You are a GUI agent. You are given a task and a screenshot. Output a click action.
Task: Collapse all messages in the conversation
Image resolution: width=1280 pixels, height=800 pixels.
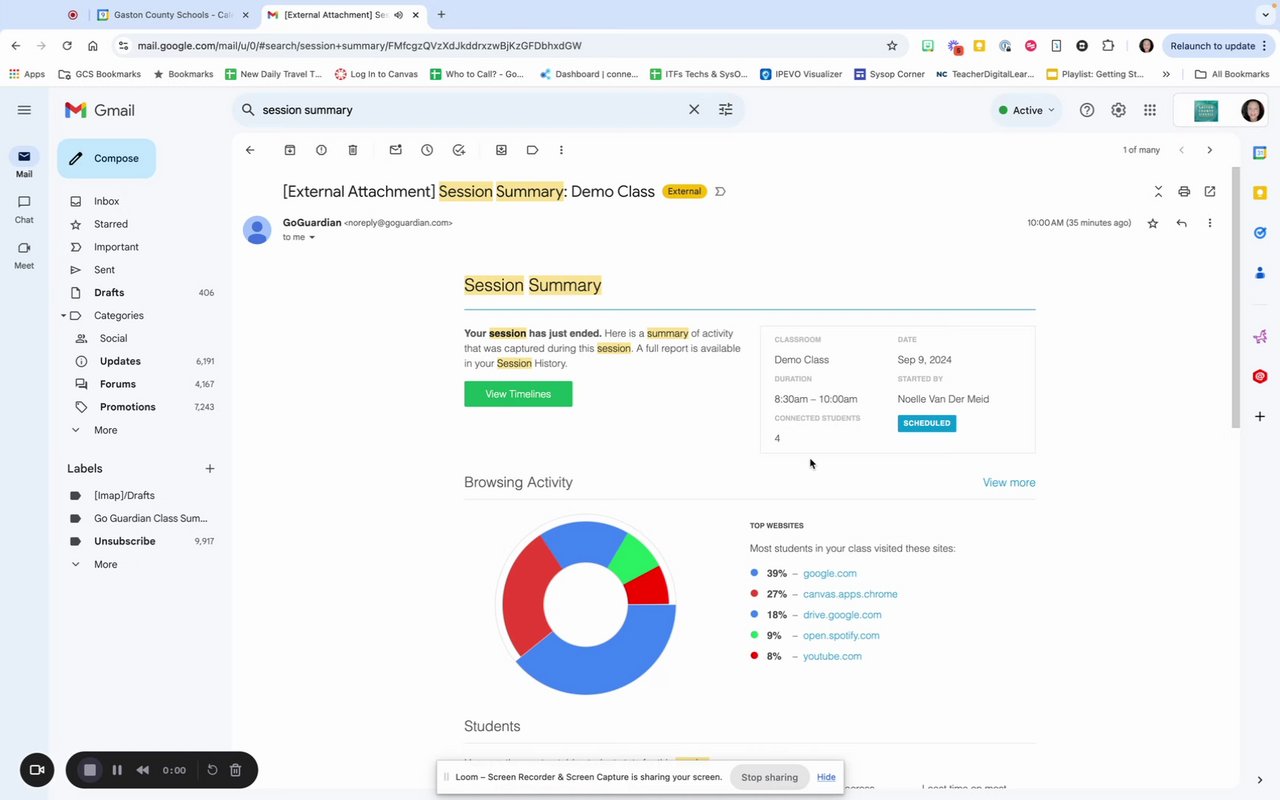click(x=1158, y=191)
